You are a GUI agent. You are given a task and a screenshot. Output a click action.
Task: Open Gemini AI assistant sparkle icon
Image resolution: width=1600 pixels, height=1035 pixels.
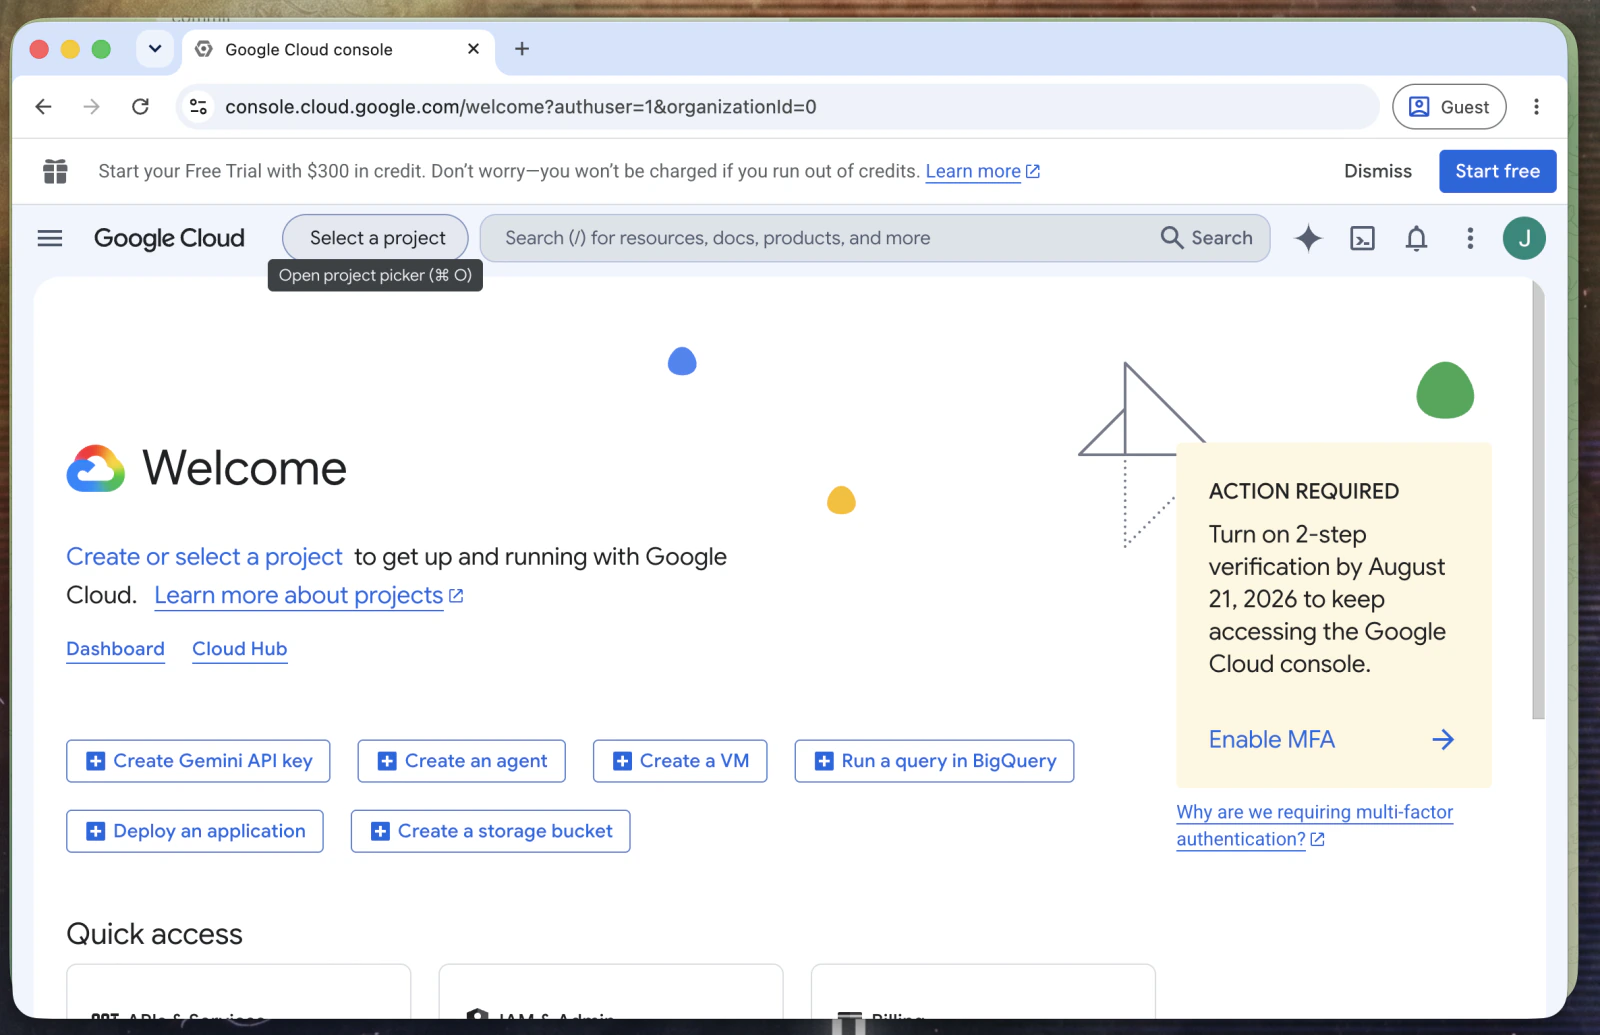[x=1308, y=238]
